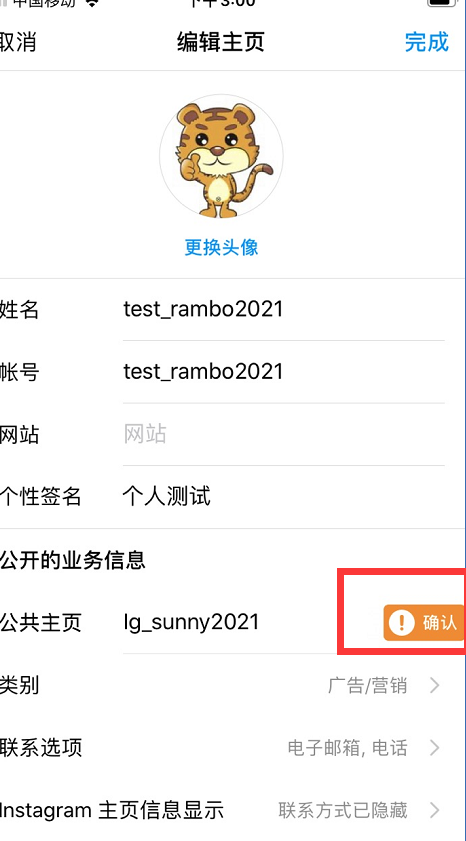Select the 公共主页 lg_sunny2021 entry
Screen dimensions: 466x841
(x=191, y=622)
